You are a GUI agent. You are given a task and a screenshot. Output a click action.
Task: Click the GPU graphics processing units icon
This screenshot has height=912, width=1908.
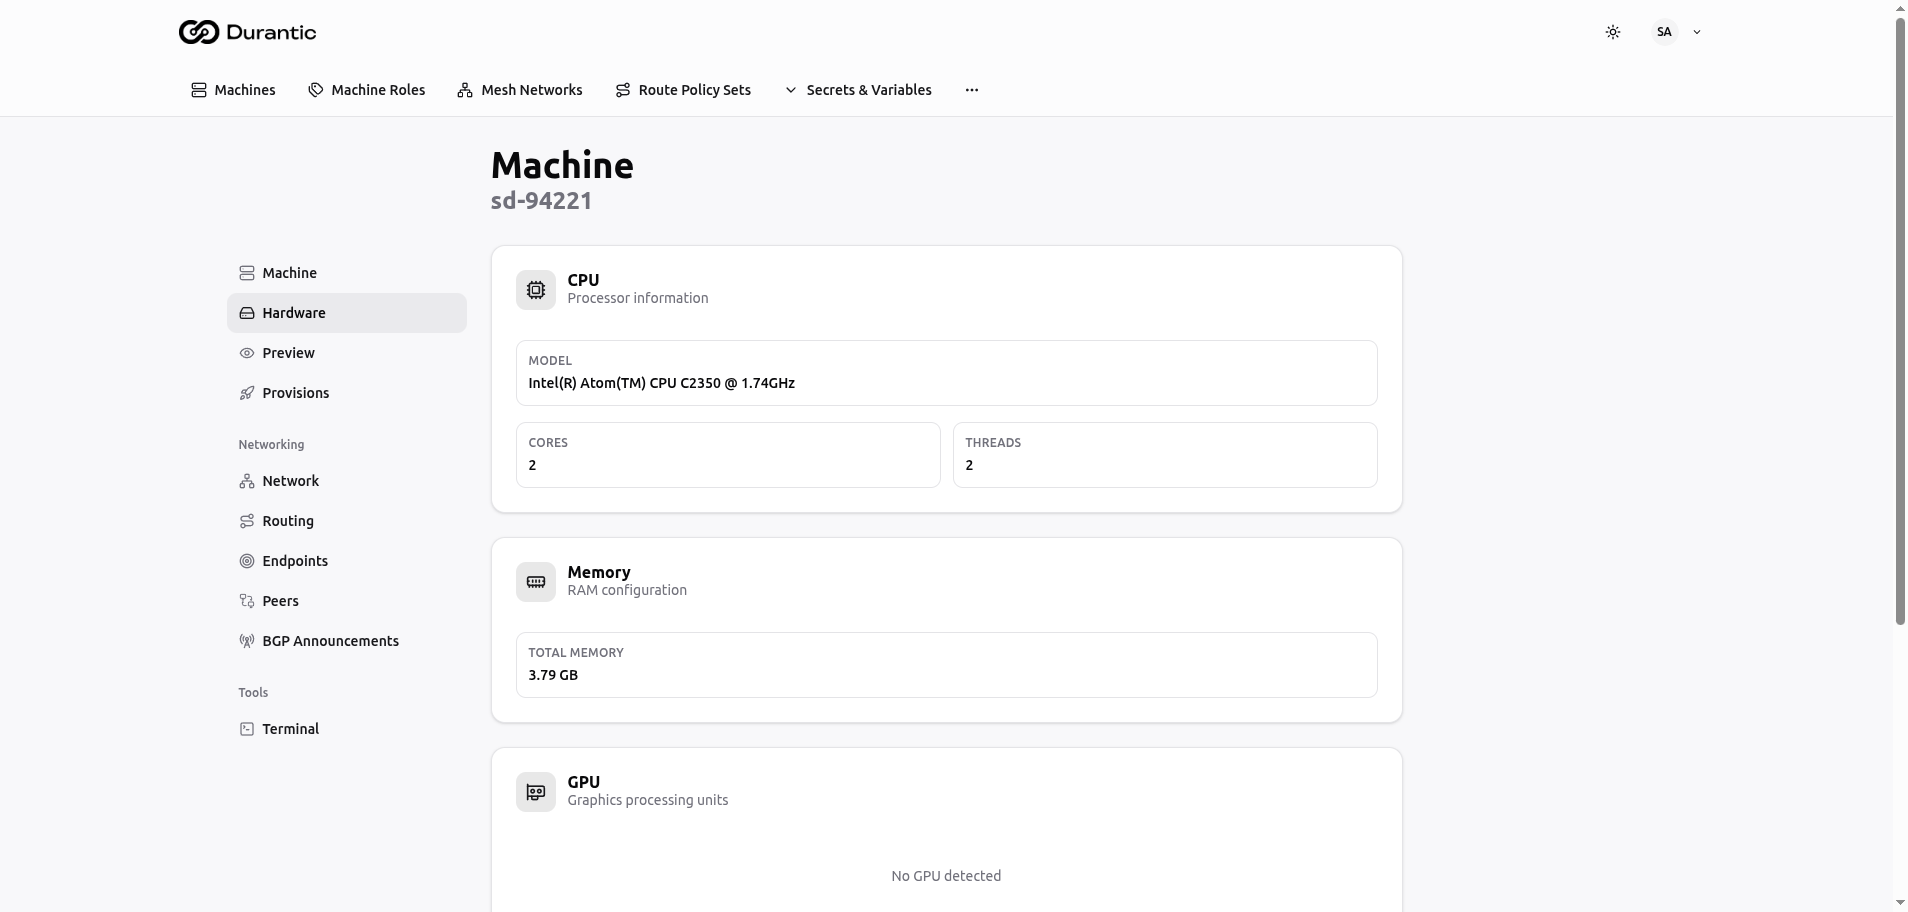[536, 791]
